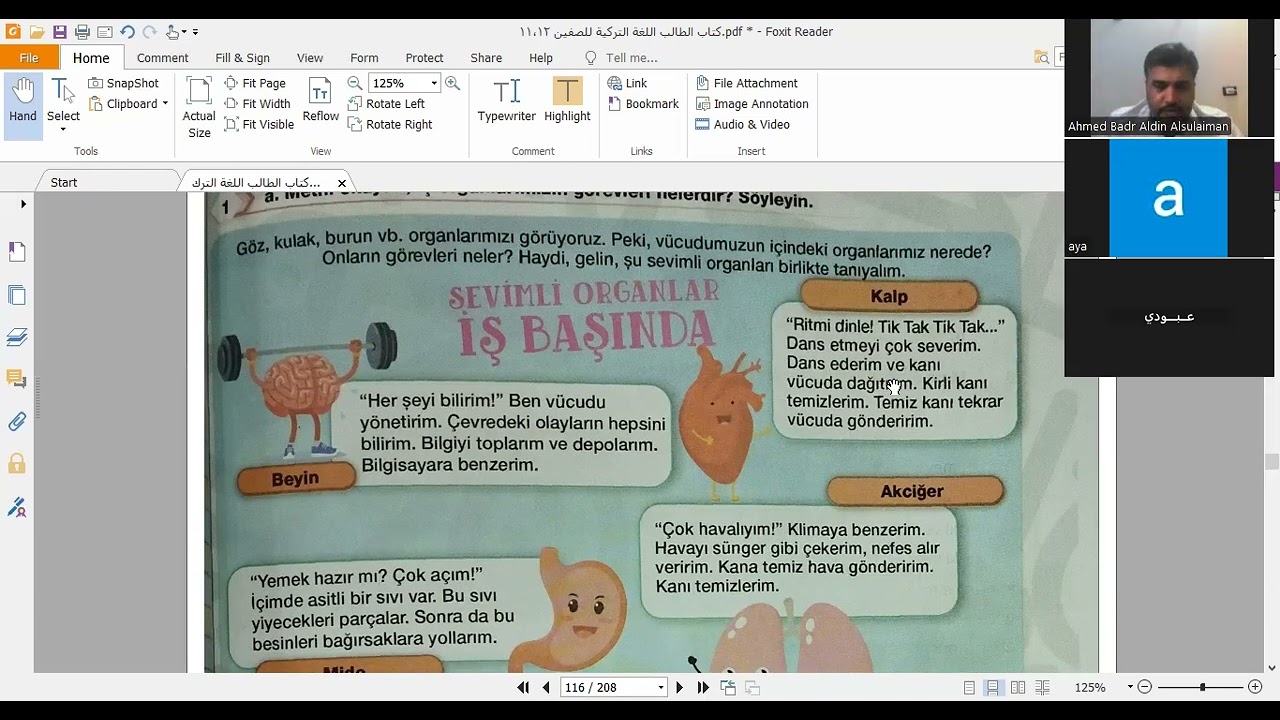Screen dimensions: 1280x720
Task: Open the Layers side panel
Action: (17, 337)
